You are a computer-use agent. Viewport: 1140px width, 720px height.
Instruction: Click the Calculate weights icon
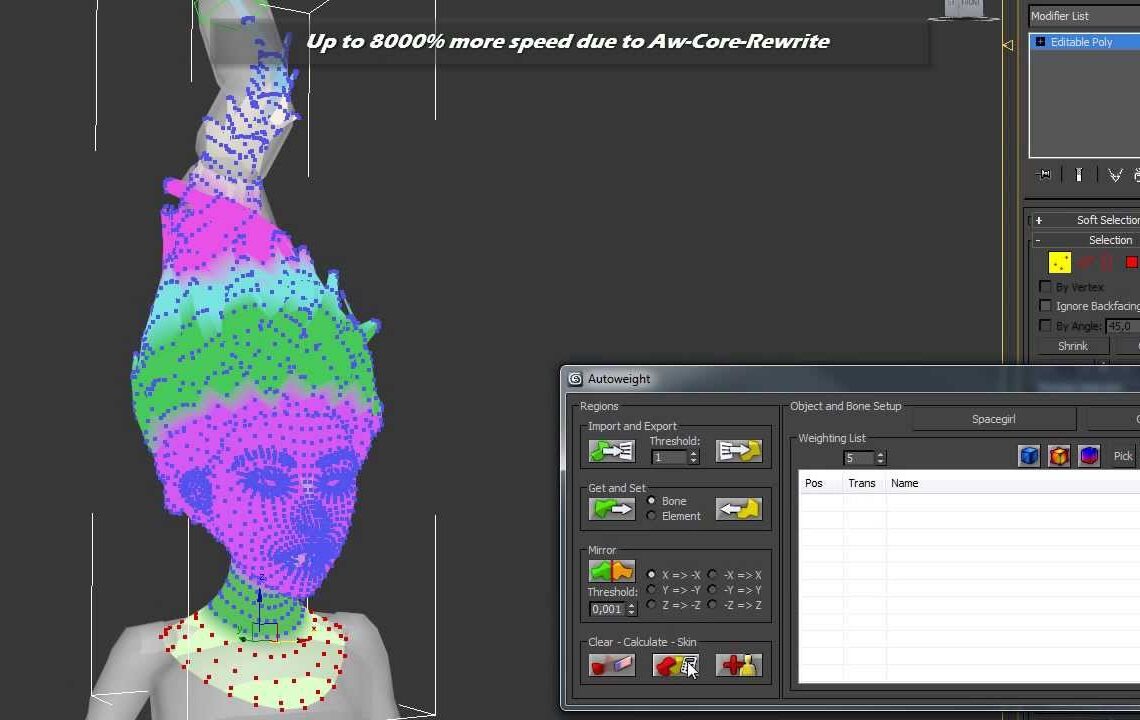click(675, 665)
